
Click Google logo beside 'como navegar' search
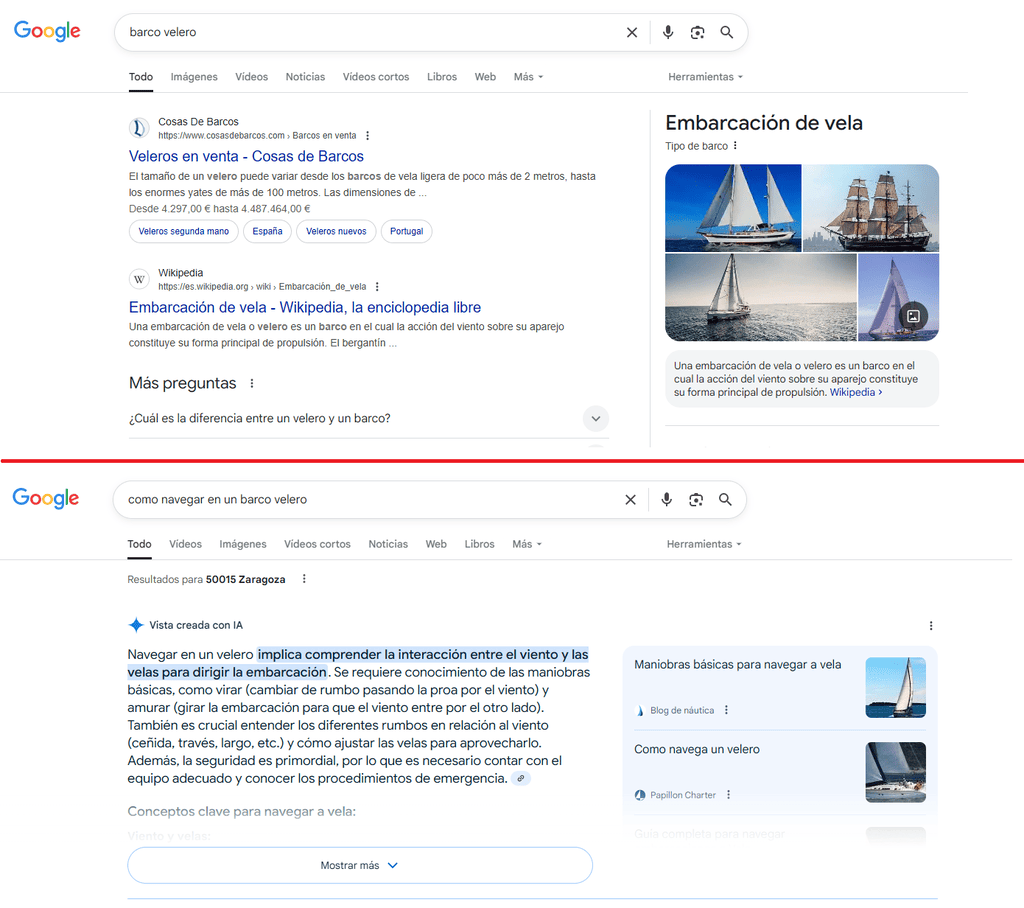pos(46,498)
